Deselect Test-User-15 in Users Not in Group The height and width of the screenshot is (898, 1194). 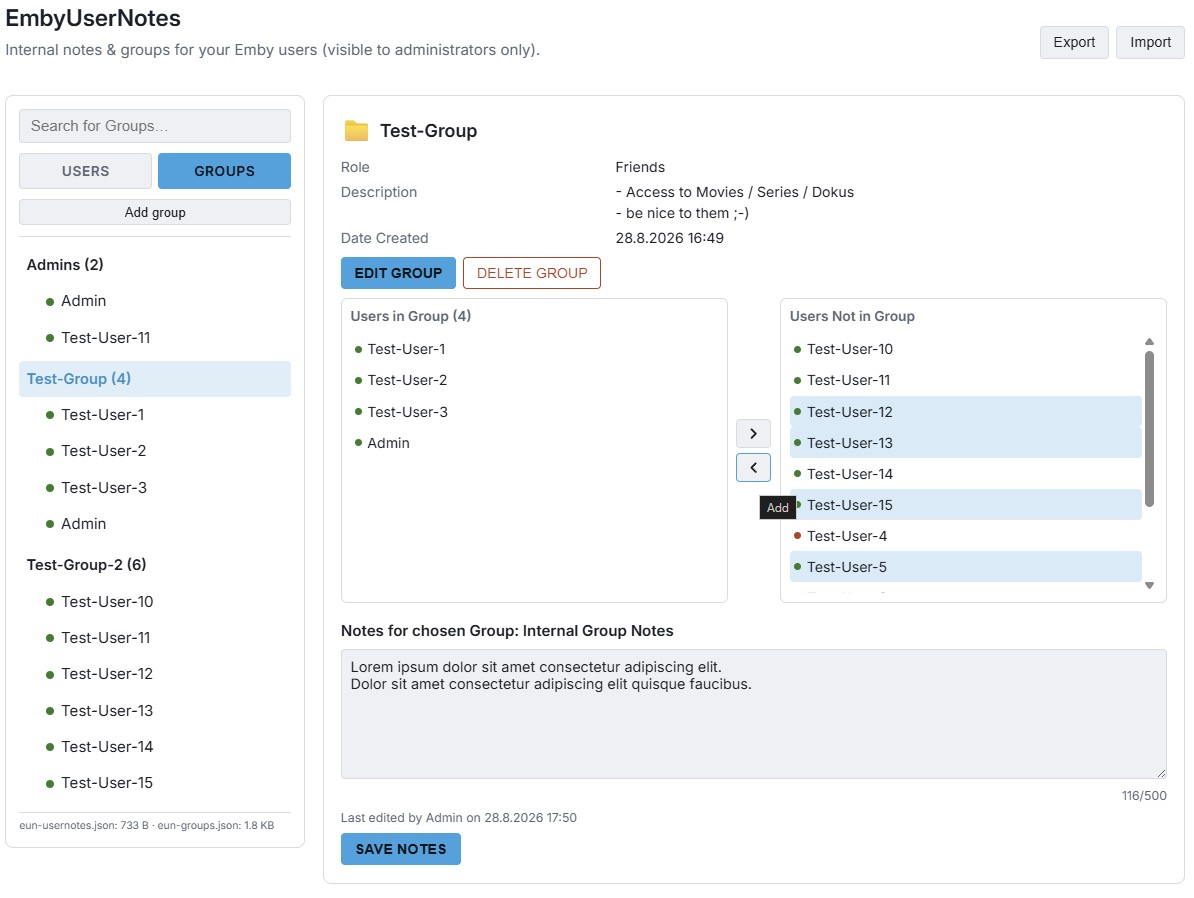point(966,505)
